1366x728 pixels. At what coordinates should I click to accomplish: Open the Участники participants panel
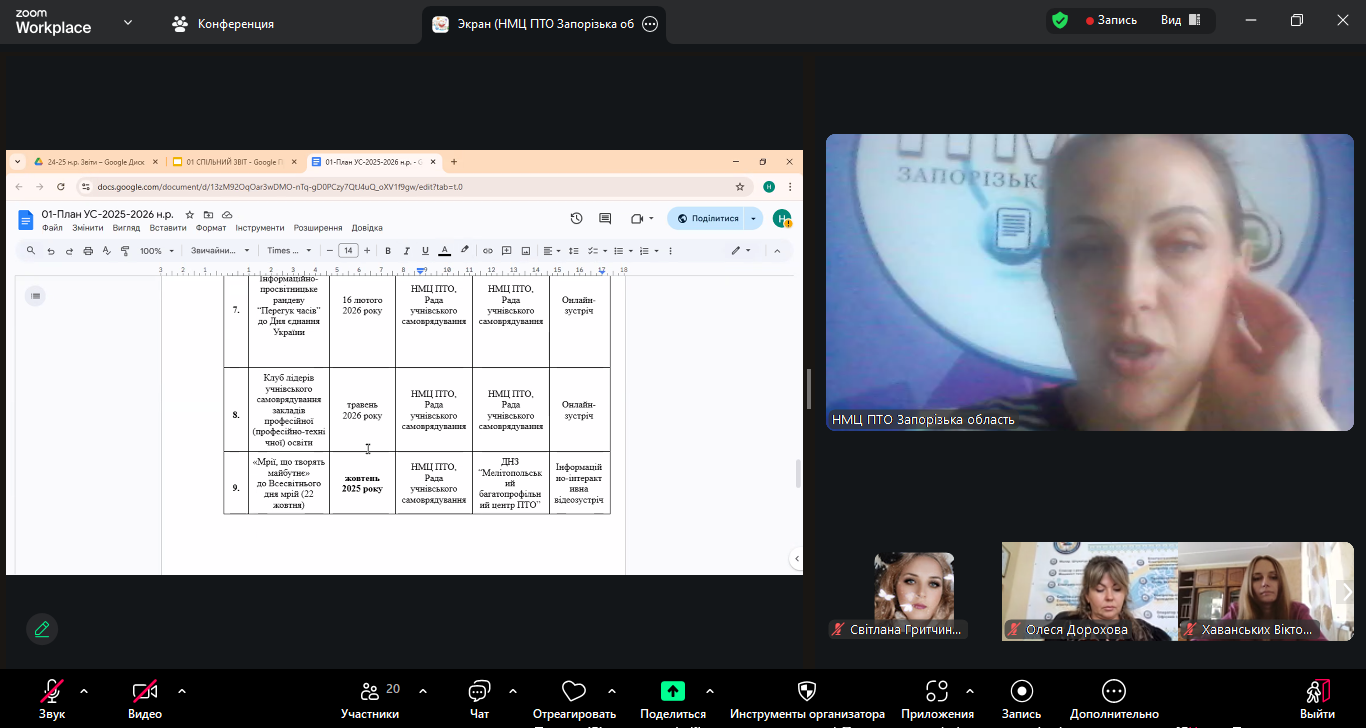370,692
